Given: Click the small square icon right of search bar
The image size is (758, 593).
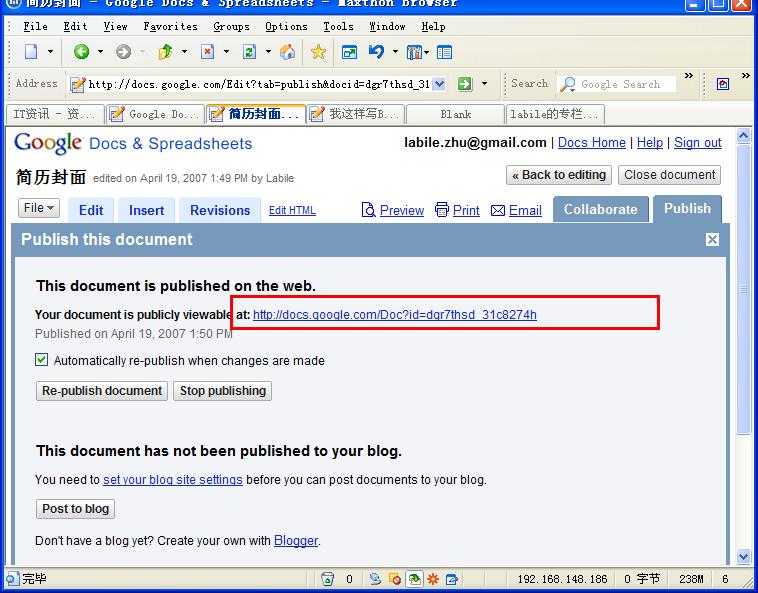Looking at the screenshot, I should pos(723,84).
